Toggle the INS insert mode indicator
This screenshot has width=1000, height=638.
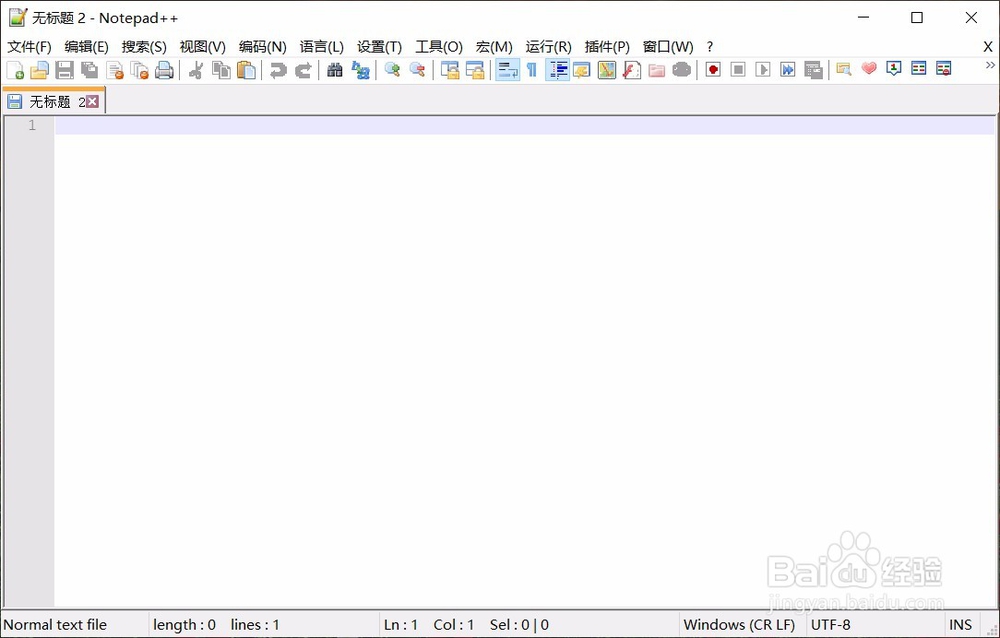960,625
